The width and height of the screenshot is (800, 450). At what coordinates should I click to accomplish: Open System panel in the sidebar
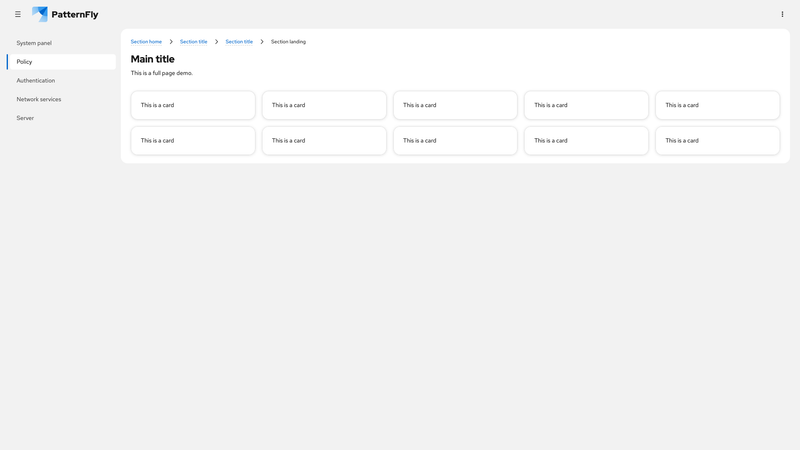[34, 43]
